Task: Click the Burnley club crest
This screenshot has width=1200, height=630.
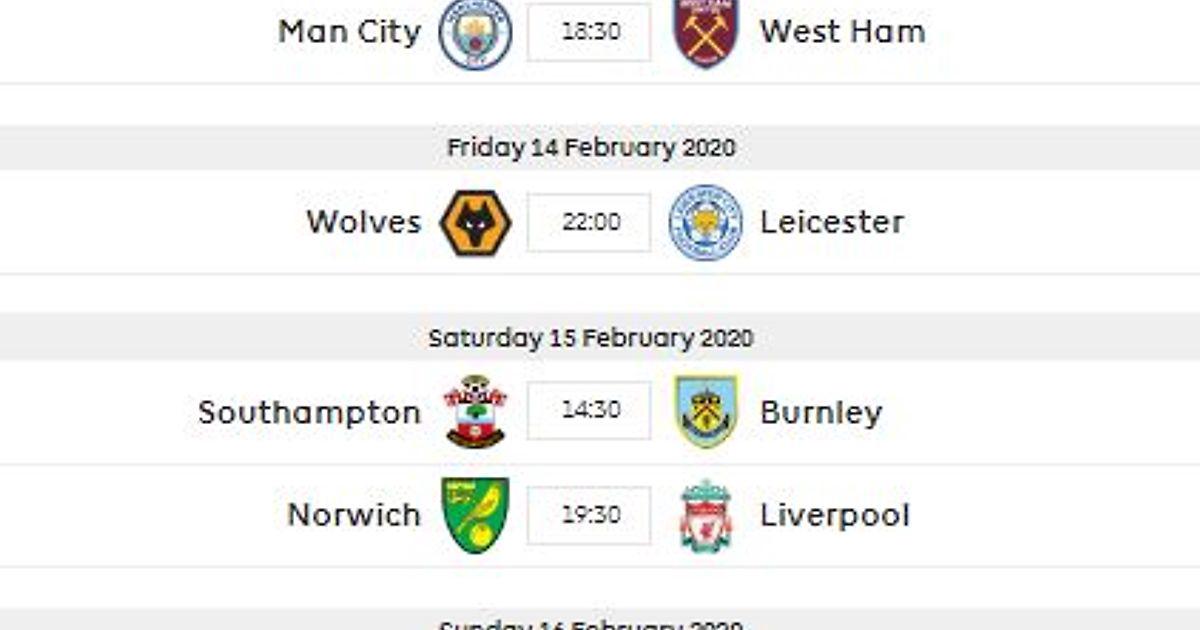Action: click(x=706, y=411)
